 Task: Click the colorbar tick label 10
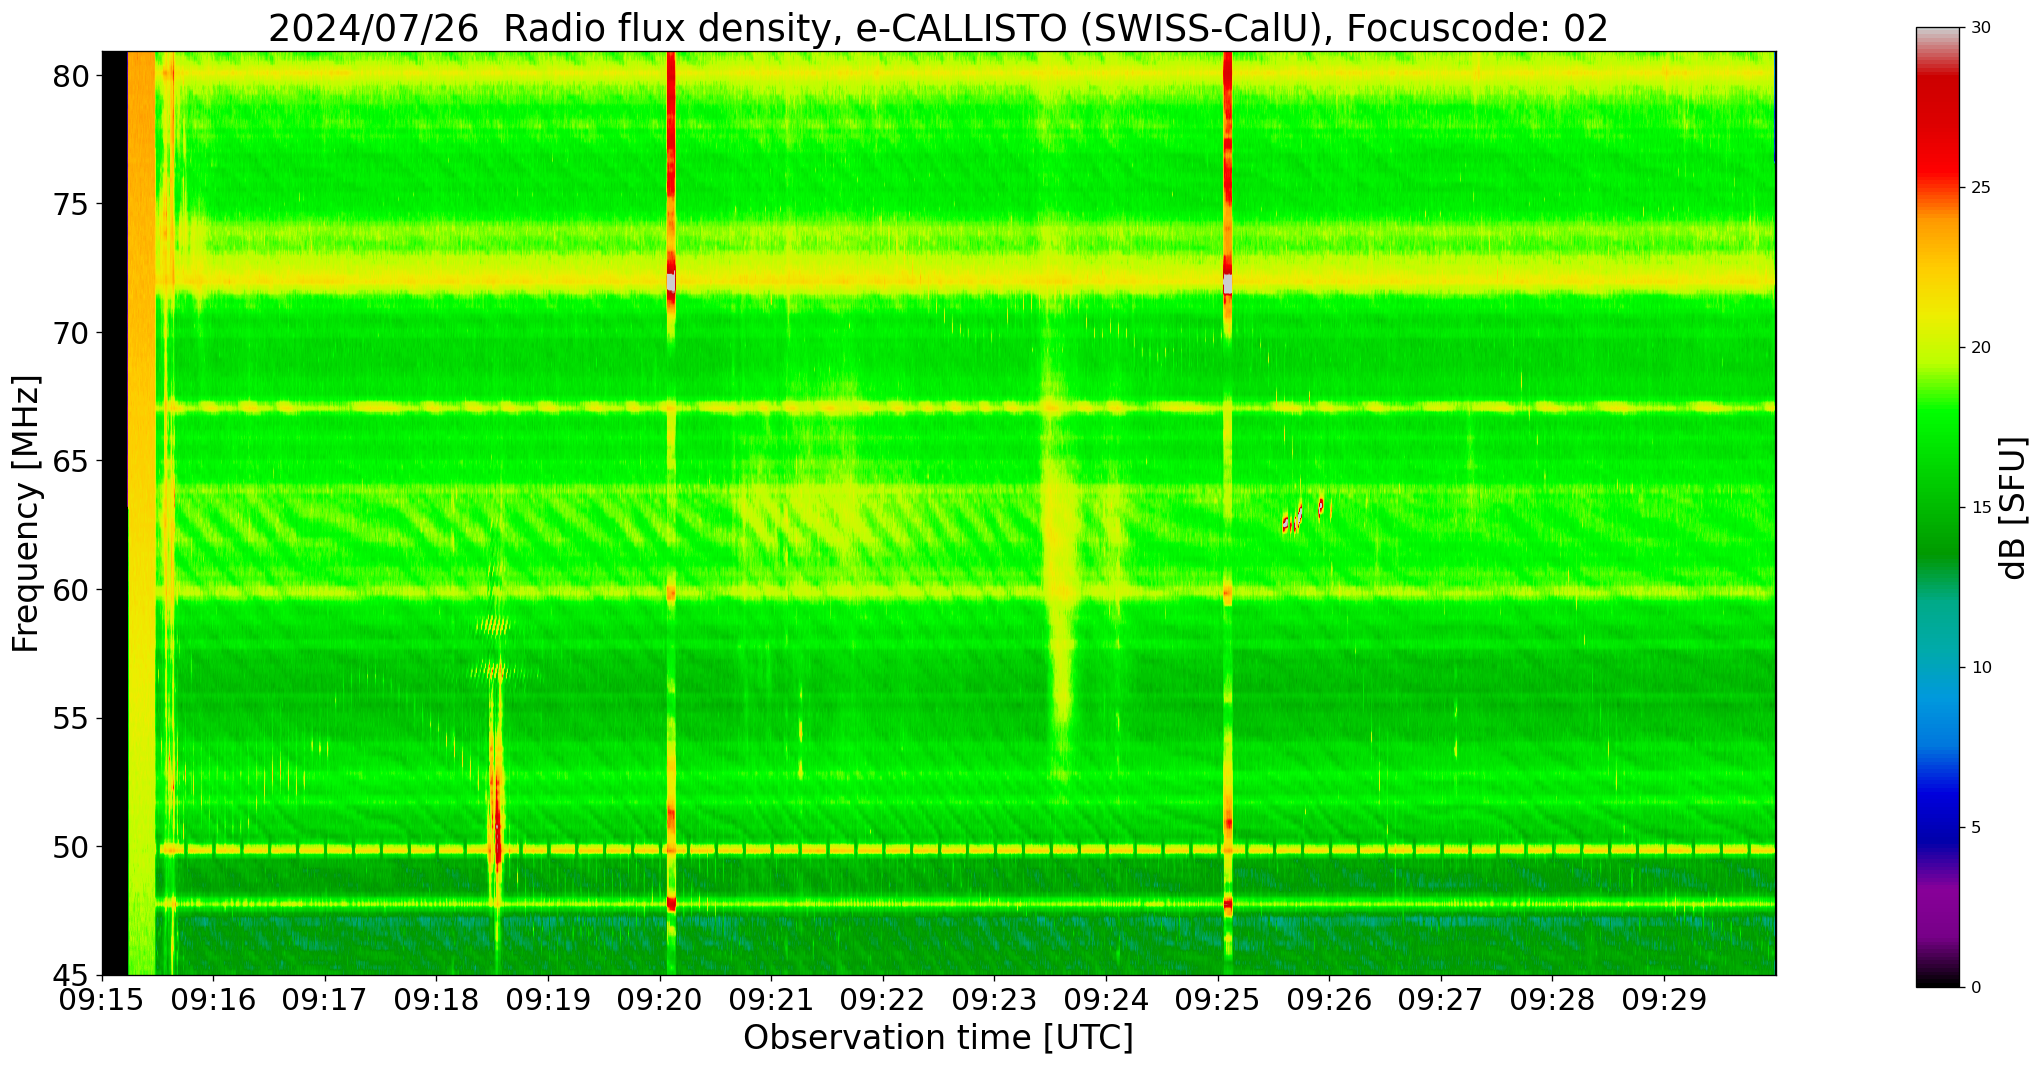click(x=1979, y=667)
